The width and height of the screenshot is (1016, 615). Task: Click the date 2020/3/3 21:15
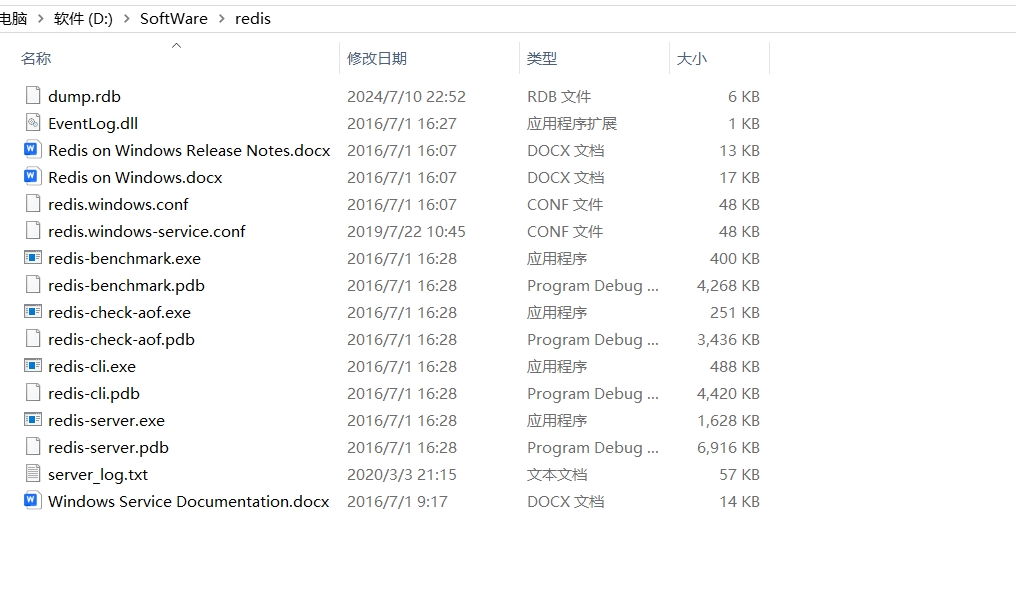tap(402, 475)
